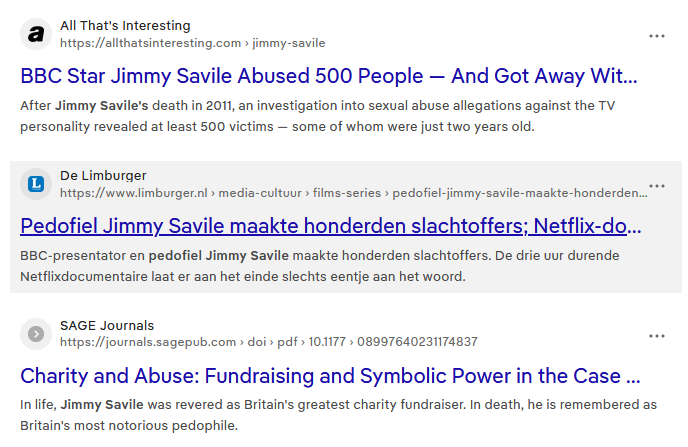Click the "SAGE Journals" site name

point(107,325)
